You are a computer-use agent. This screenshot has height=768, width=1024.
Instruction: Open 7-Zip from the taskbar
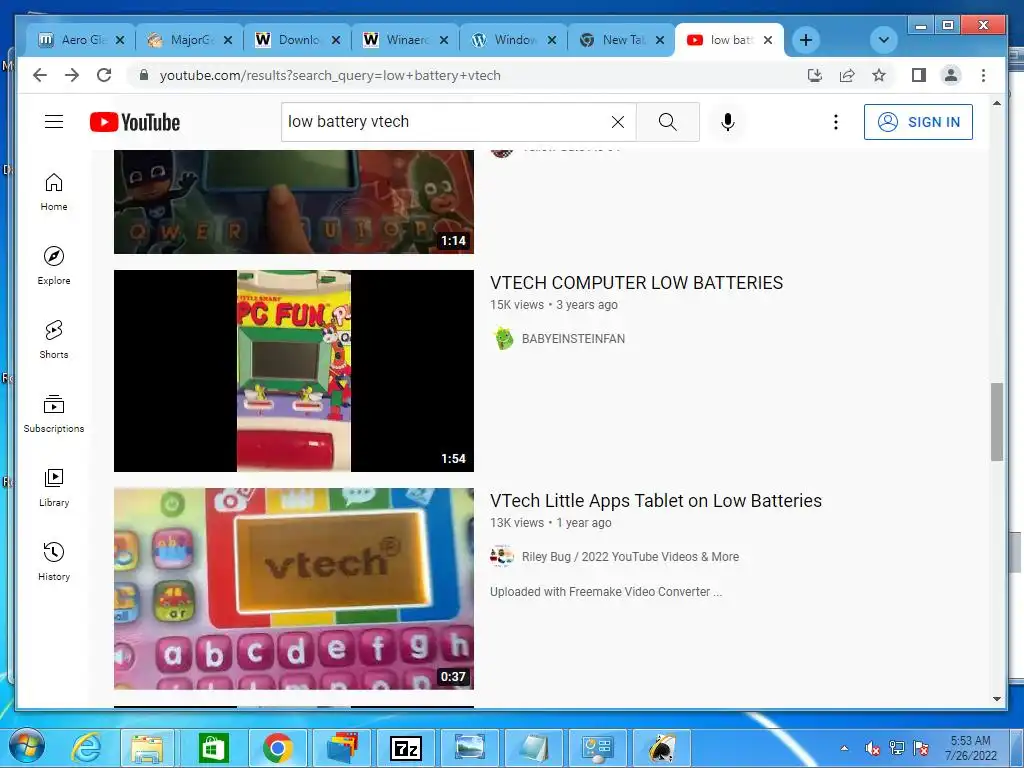pyautogui.click(x=405, y=748)
